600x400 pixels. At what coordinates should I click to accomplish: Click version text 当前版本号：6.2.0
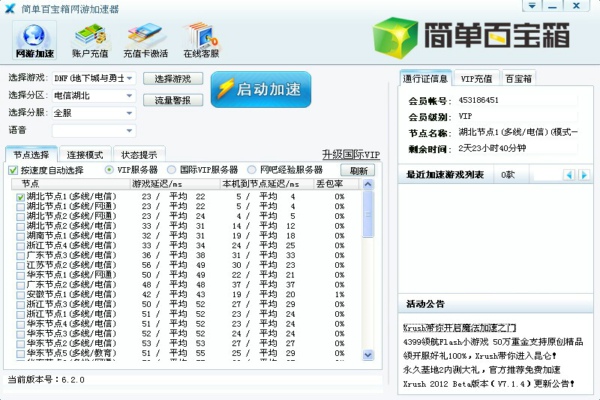click(x=46, y=380)
